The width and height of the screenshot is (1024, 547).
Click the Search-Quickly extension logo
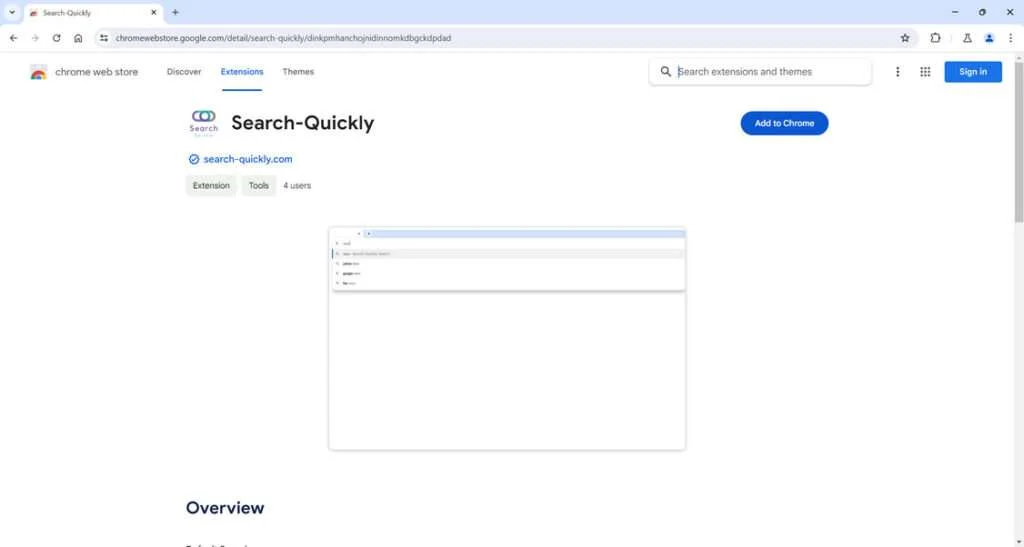tap(203, 123)
